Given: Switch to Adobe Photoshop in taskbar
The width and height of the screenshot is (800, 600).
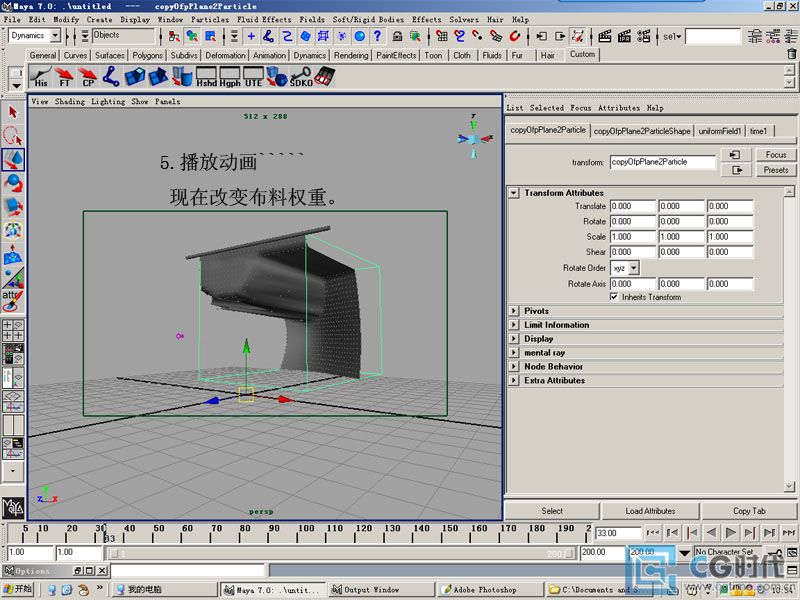Looking at the screenshot, I should (x=490, y=589).
